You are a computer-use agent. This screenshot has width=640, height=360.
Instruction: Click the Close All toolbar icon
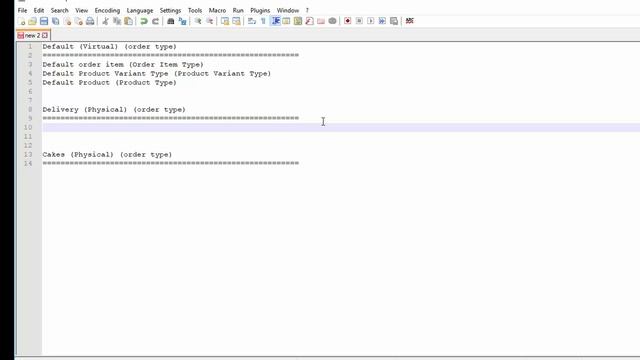(x=78, y=21)
